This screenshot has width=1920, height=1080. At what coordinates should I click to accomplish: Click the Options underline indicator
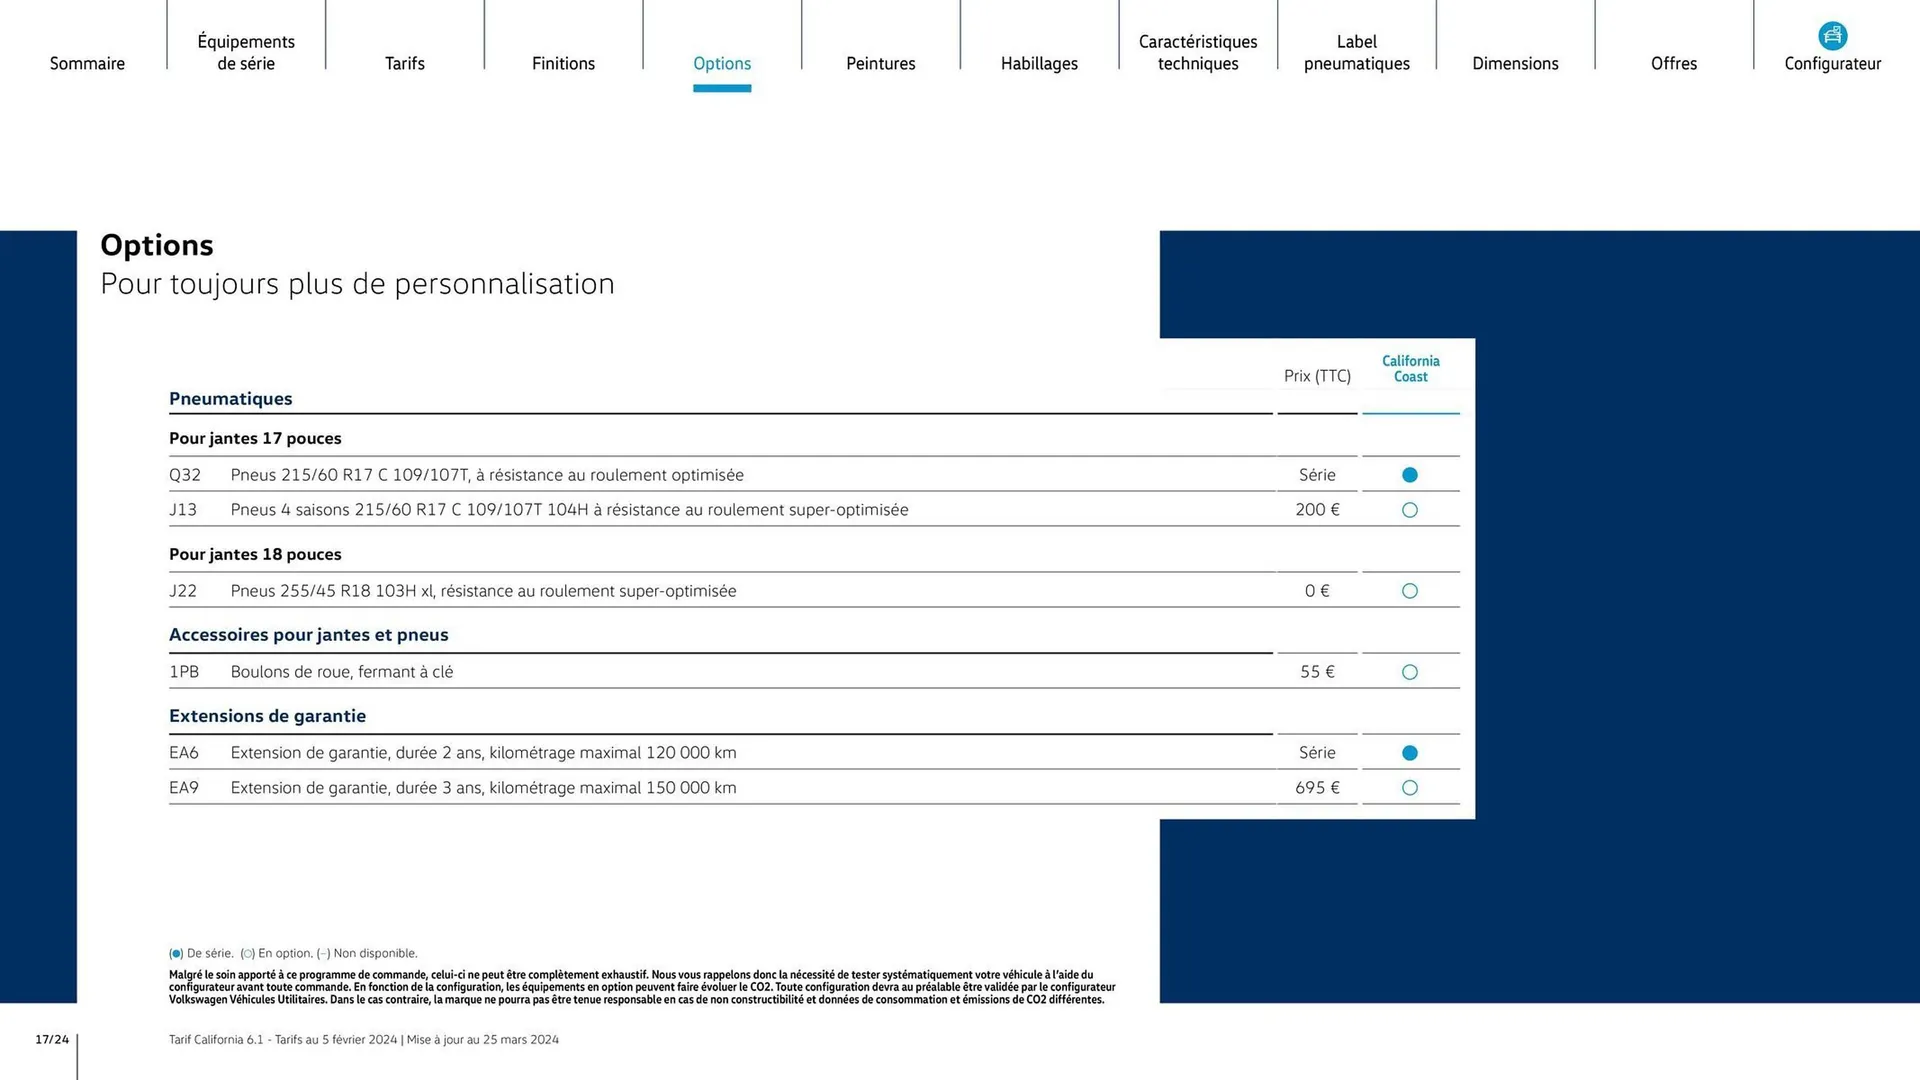coord(722,89)
